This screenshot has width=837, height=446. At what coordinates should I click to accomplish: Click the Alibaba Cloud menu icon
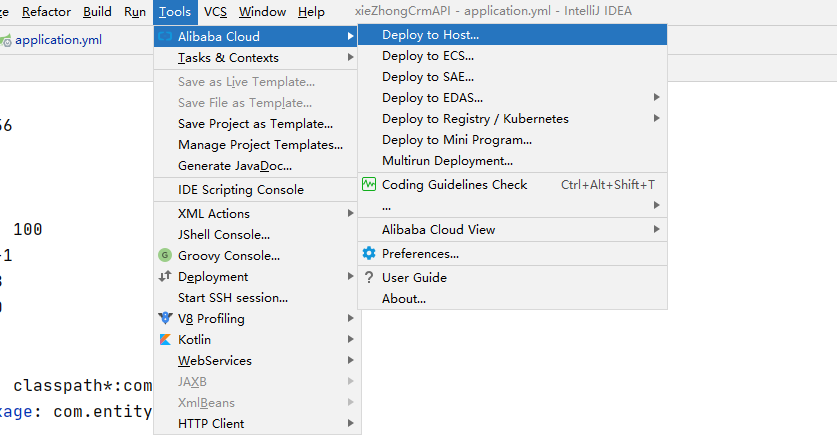coord(166,36)
